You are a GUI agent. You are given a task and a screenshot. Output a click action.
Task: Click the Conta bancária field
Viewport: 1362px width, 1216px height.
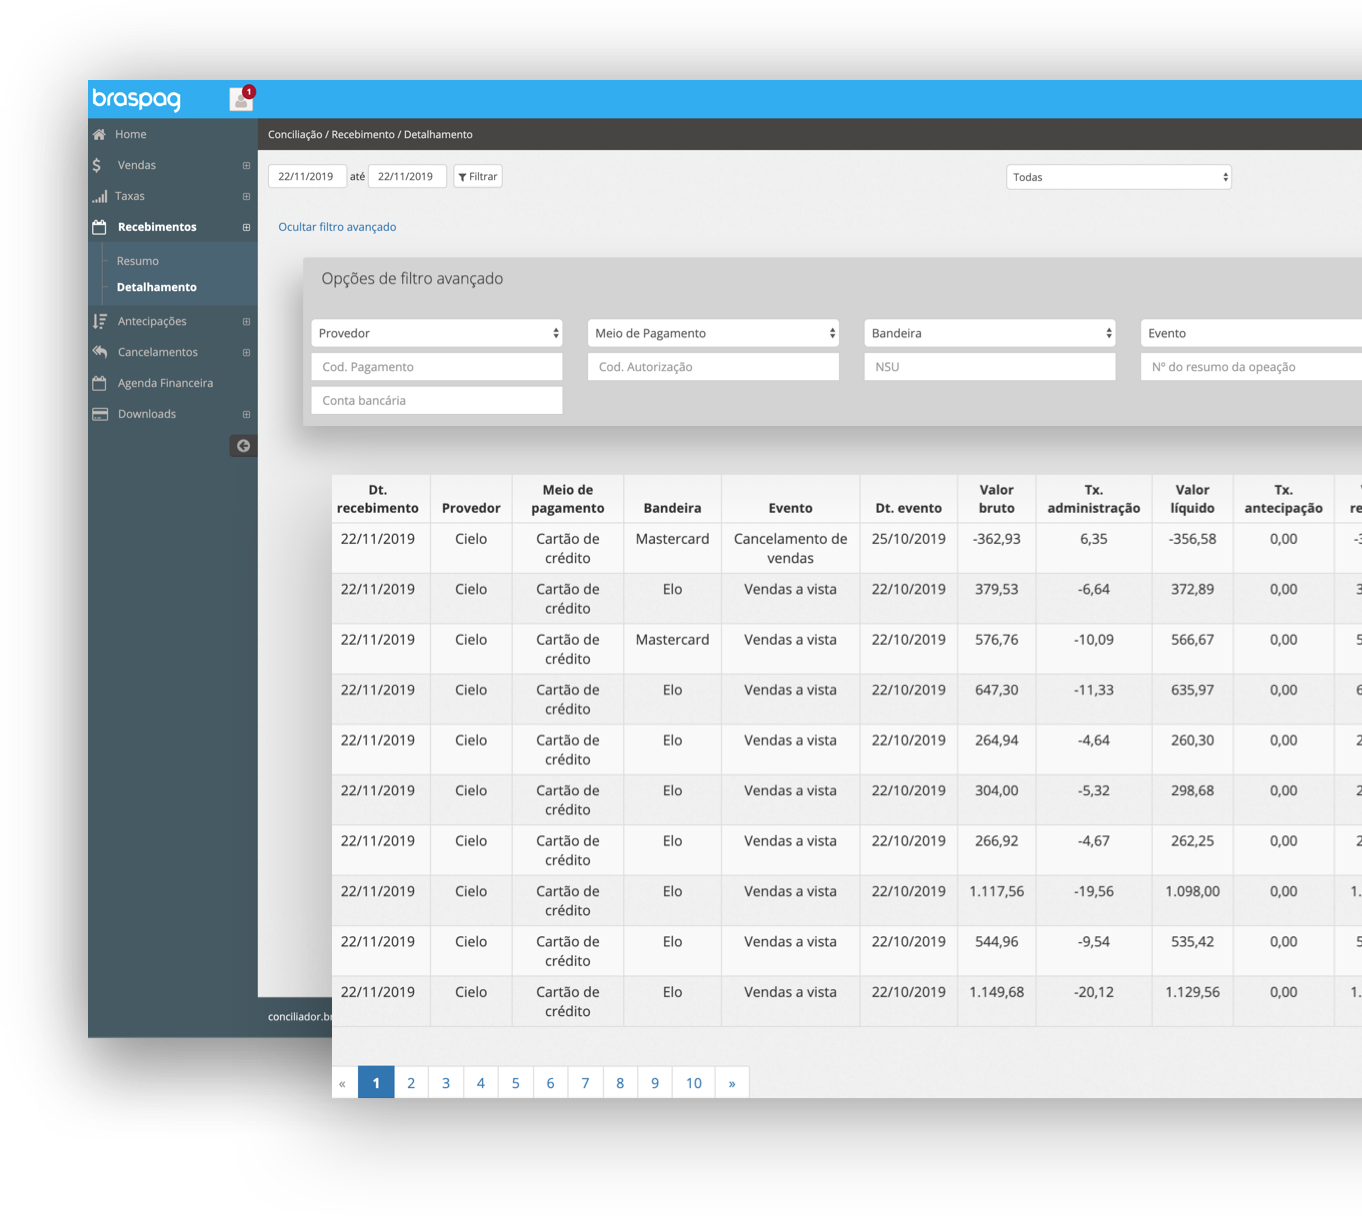point(437,400)
